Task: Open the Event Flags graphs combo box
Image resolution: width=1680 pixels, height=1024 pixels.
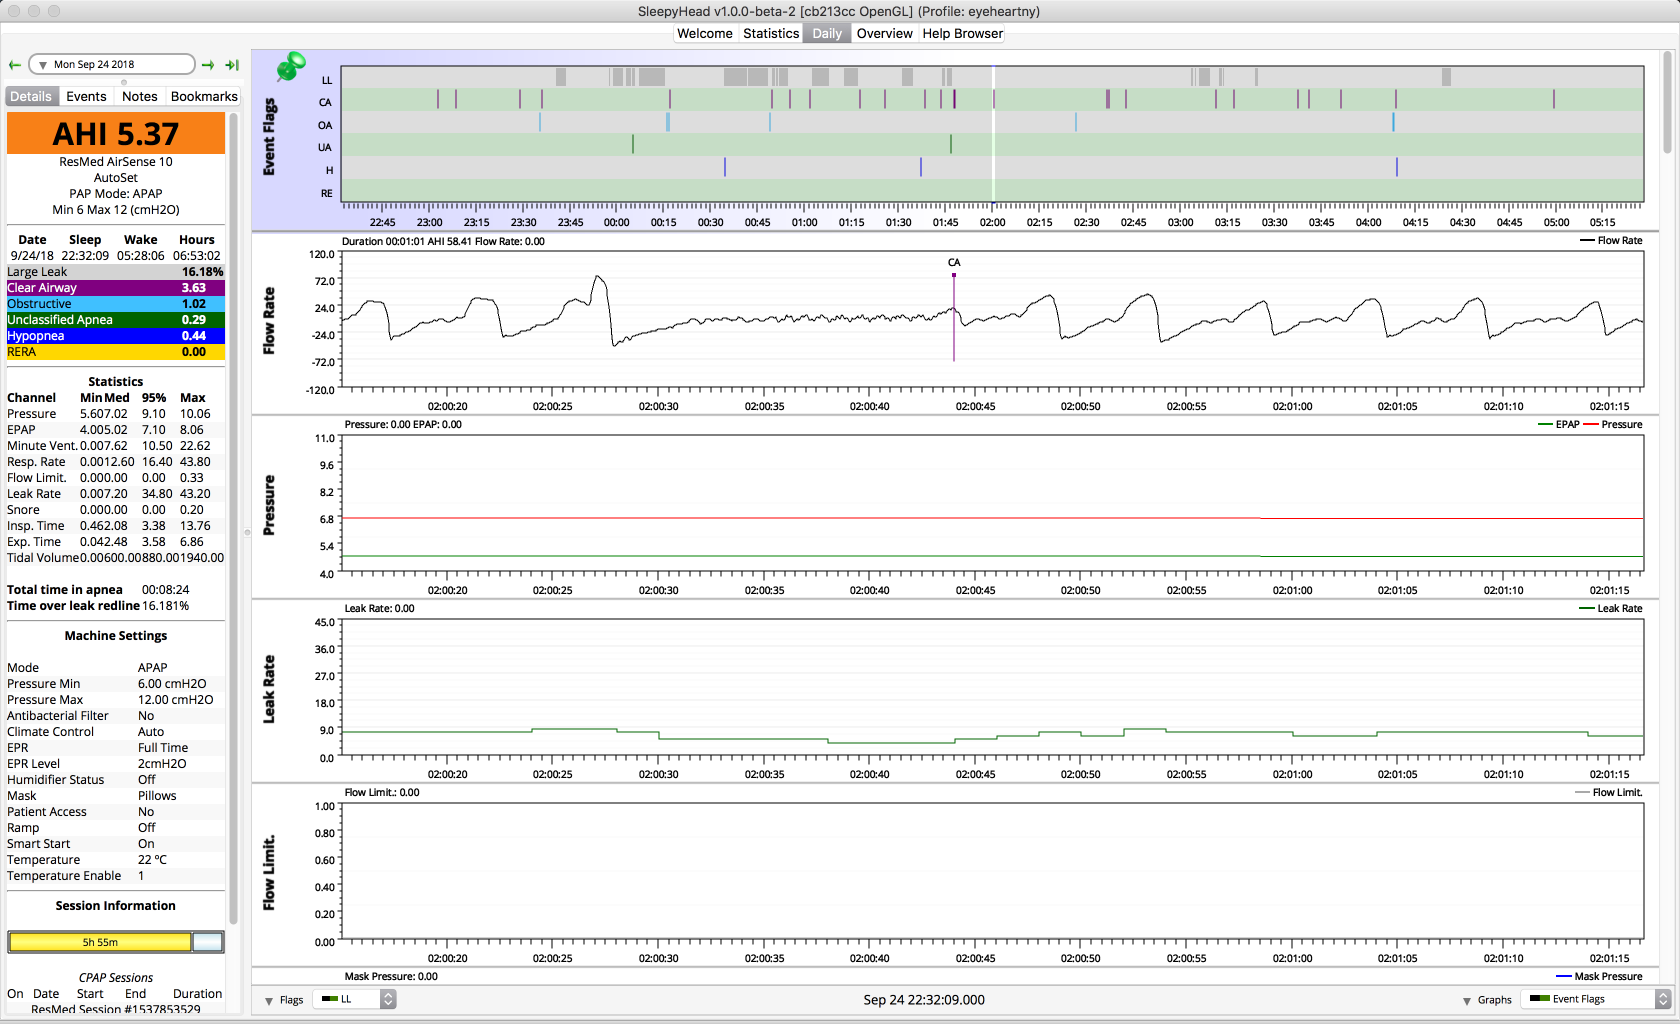Action: click(x=1595, y=999)
